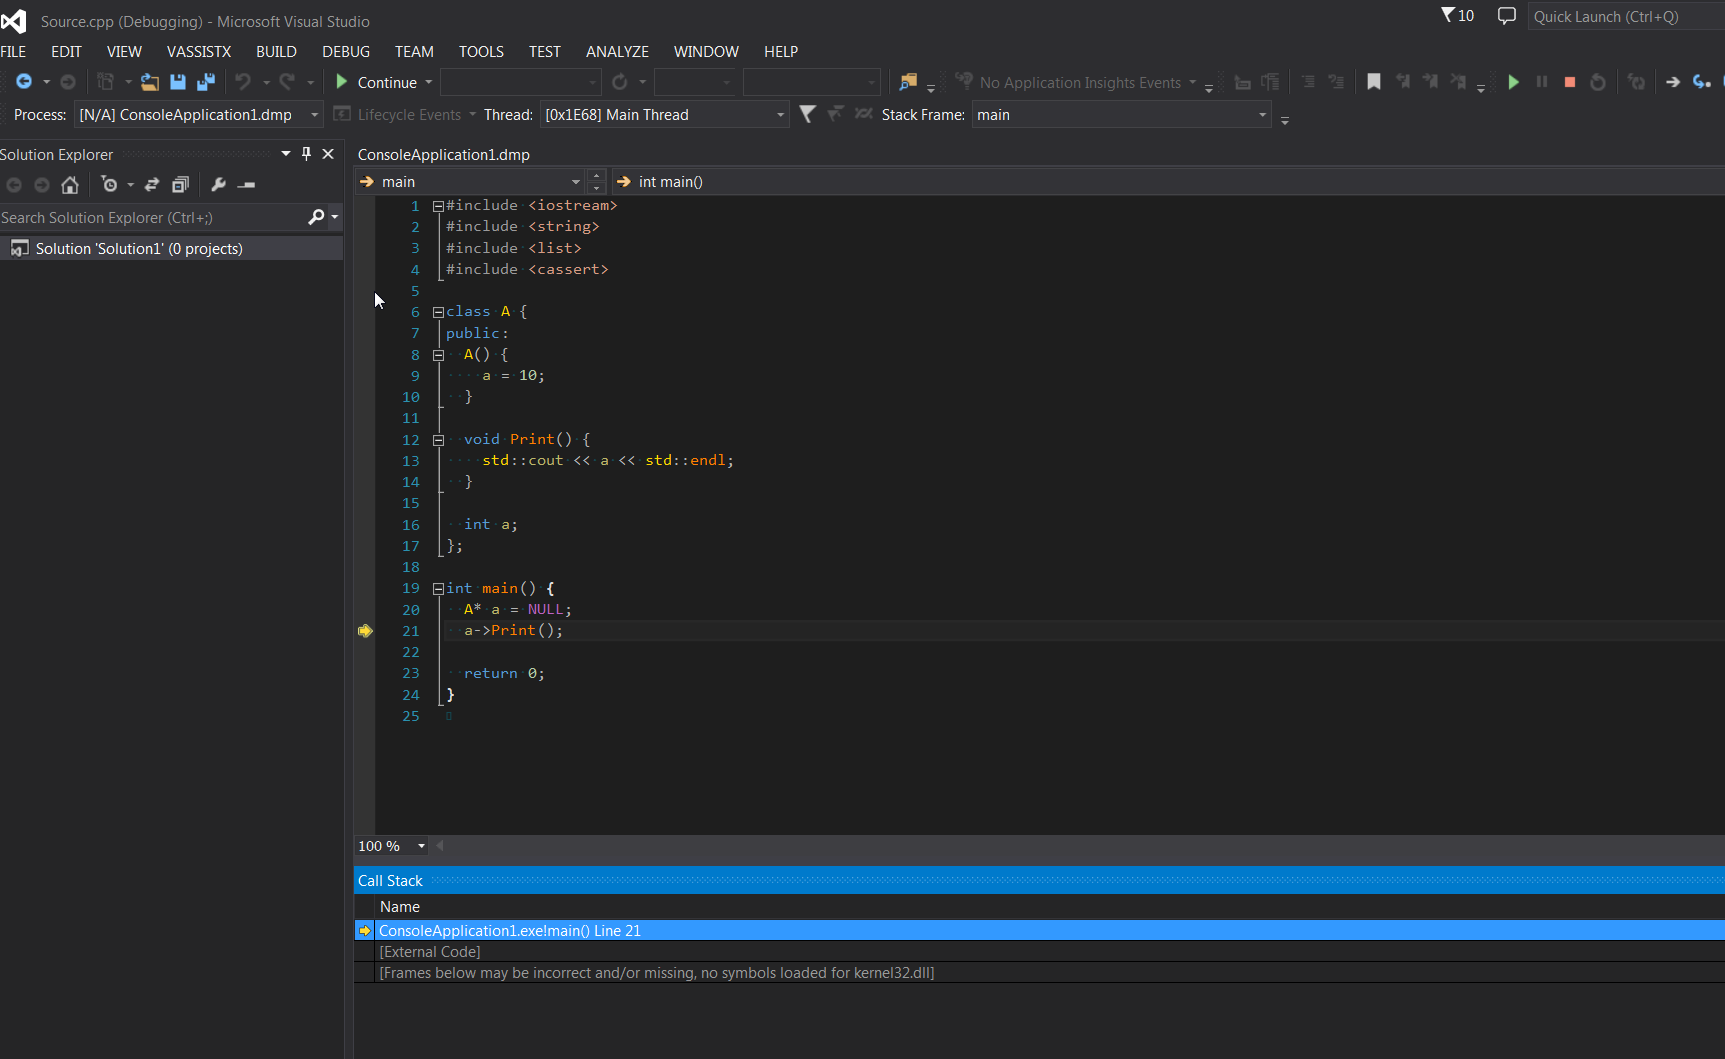Toggle Preview Selected Items icon
1725x1059 pixels.
pos(246,185)
